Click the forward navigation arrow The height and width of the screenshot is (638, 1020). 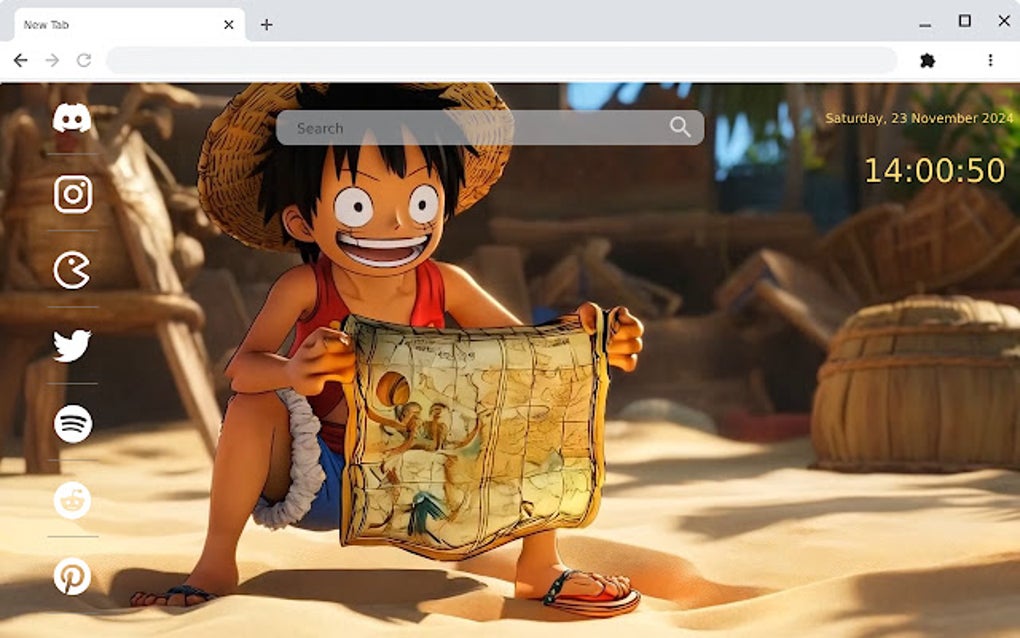click(x=51, y=60)
